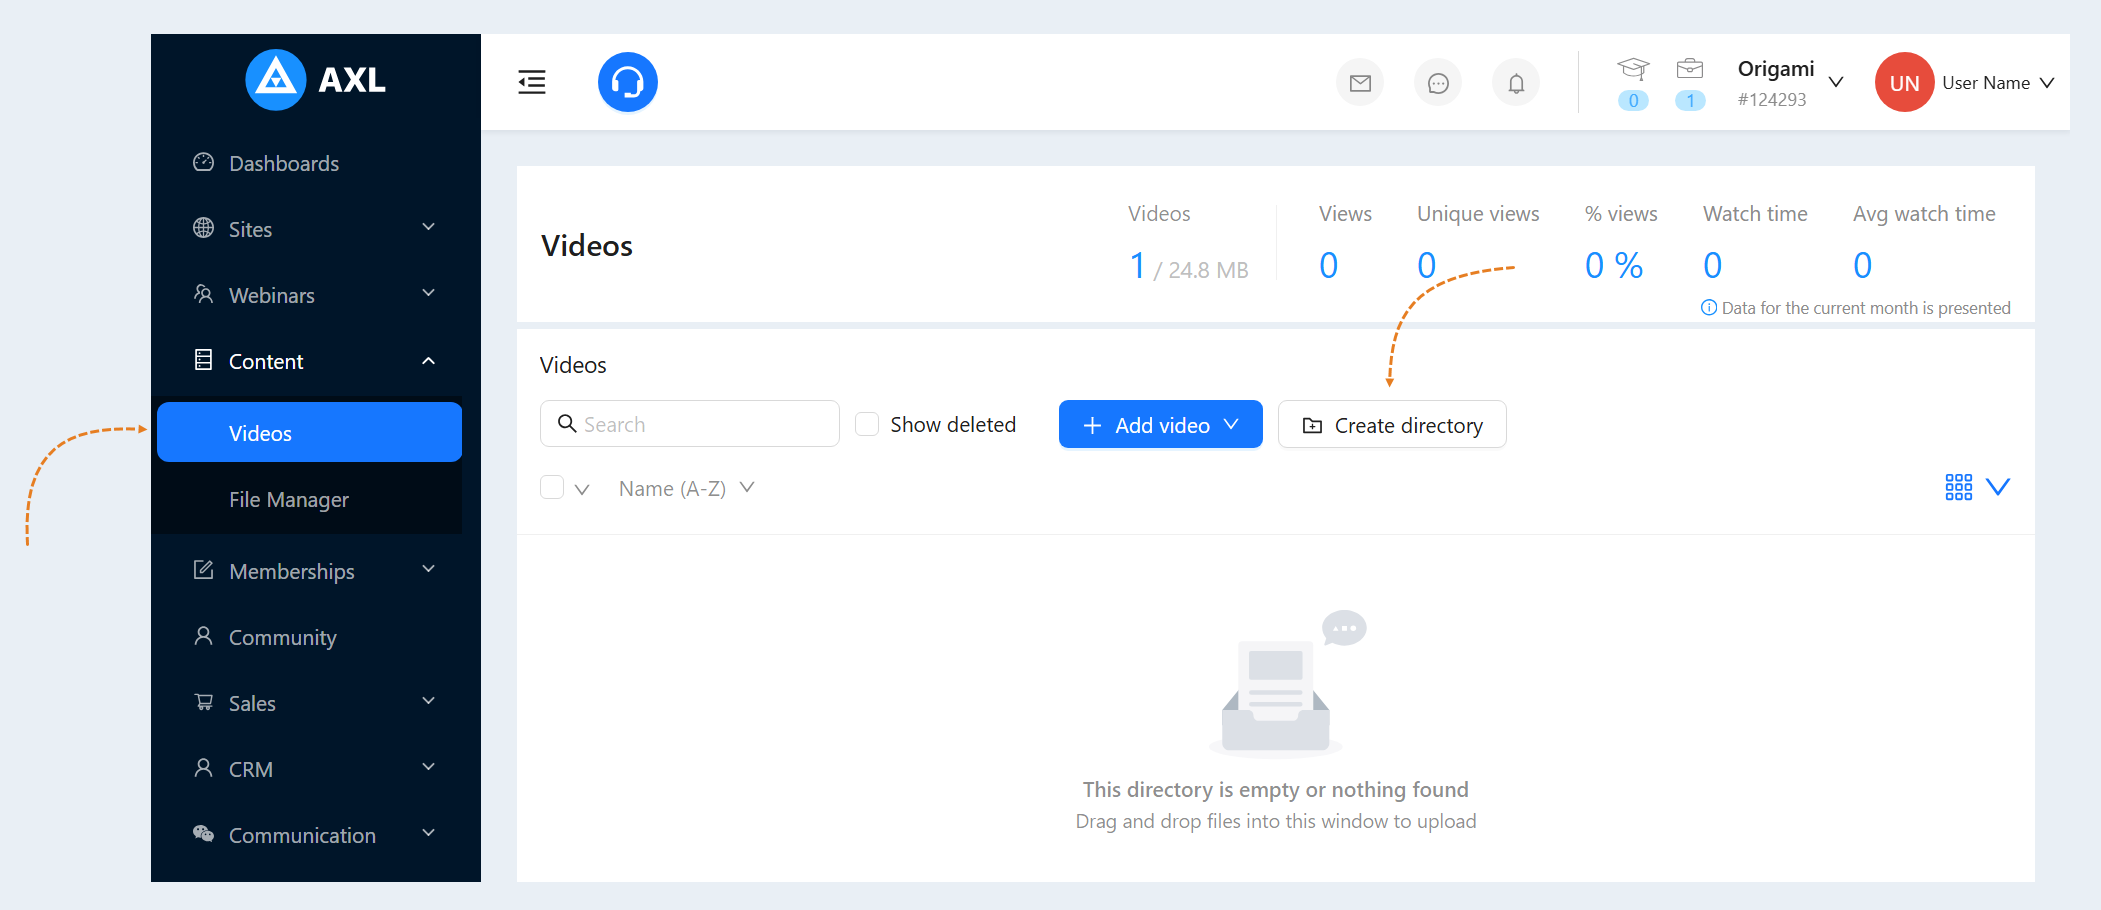Click the Webinars person icon
This screenshot has width=2101, height=910.
[x=203, y=294]
